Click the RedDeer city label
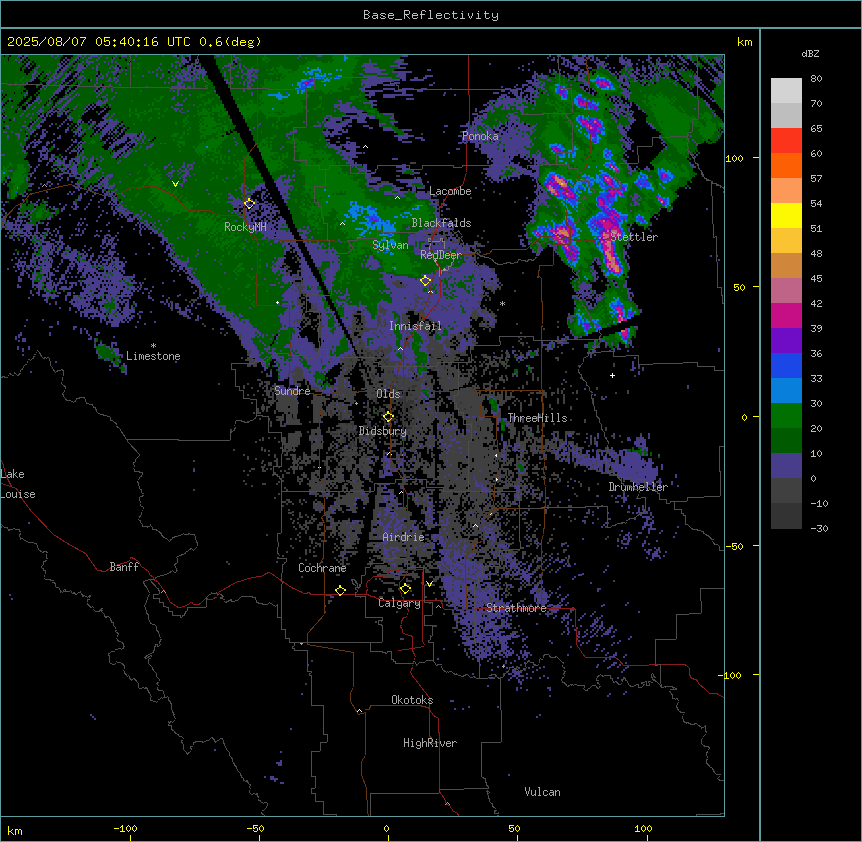The height and width of the screenshot is (842, 862). pos(441,255)
